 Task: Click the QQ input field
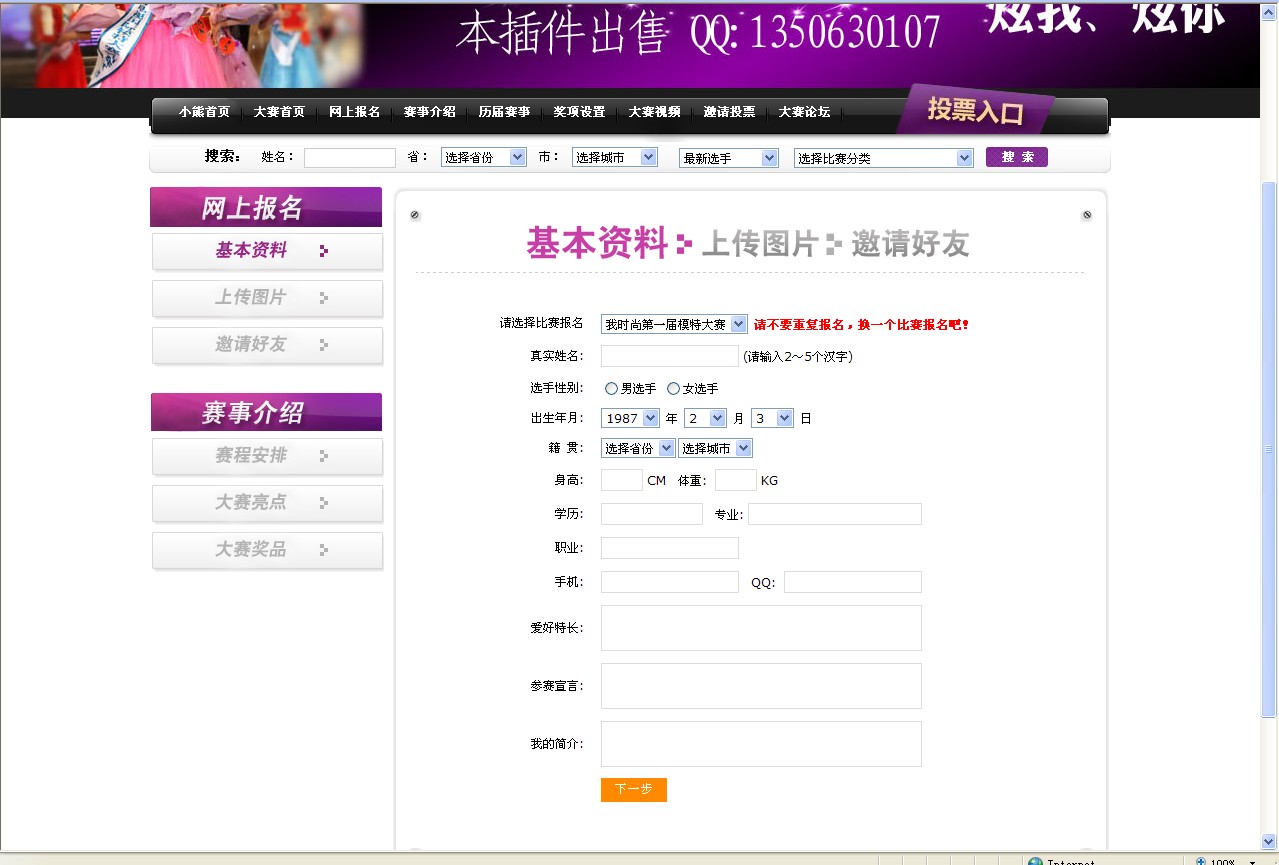point(853,582)
